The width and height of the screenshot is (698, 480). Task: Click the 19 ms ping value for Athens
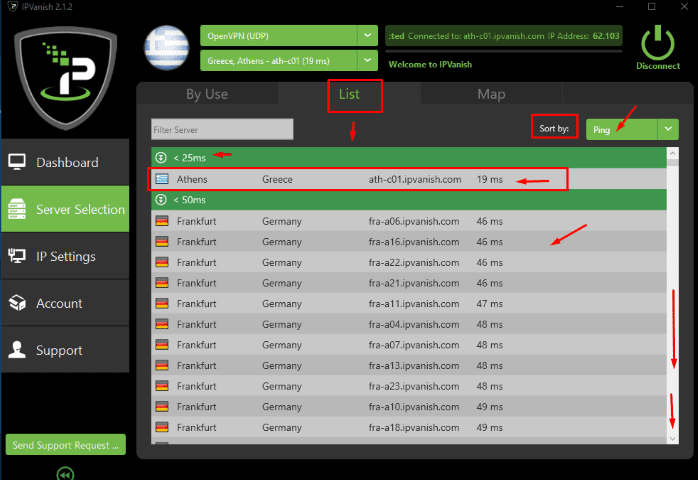(x=490, y=179)
